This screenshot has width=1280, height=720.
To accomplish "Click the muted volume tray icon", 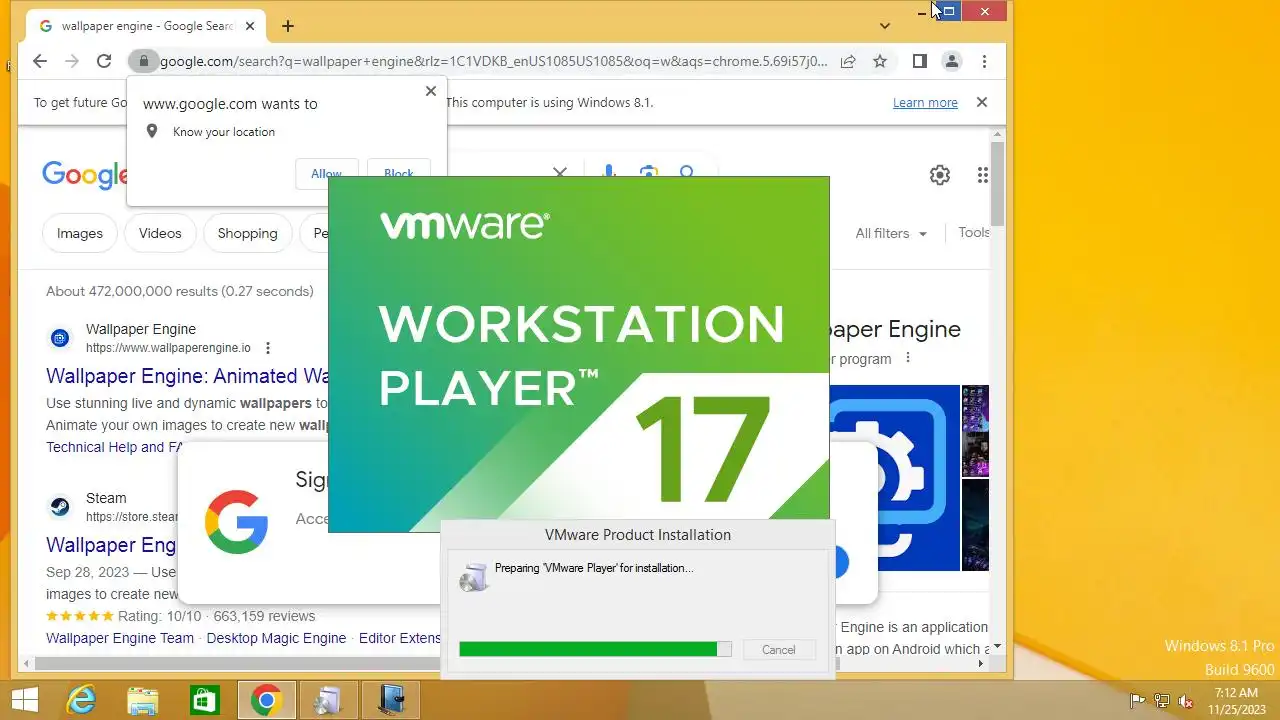I will (x=1186, y=701).
